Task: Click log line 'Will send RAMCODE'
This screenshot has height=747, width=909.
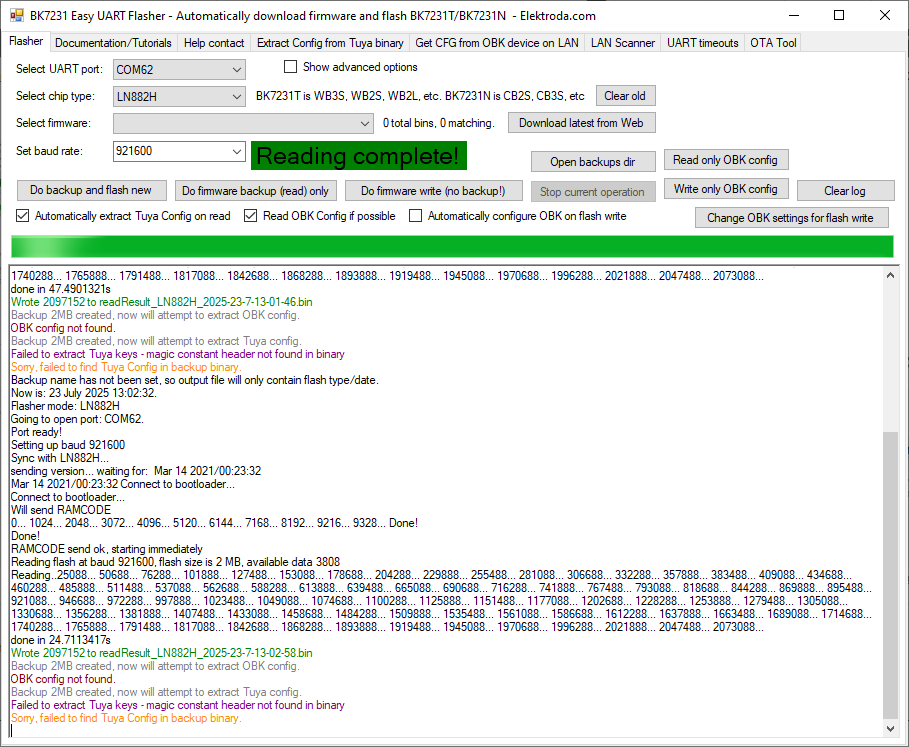Action: point(61,510)
